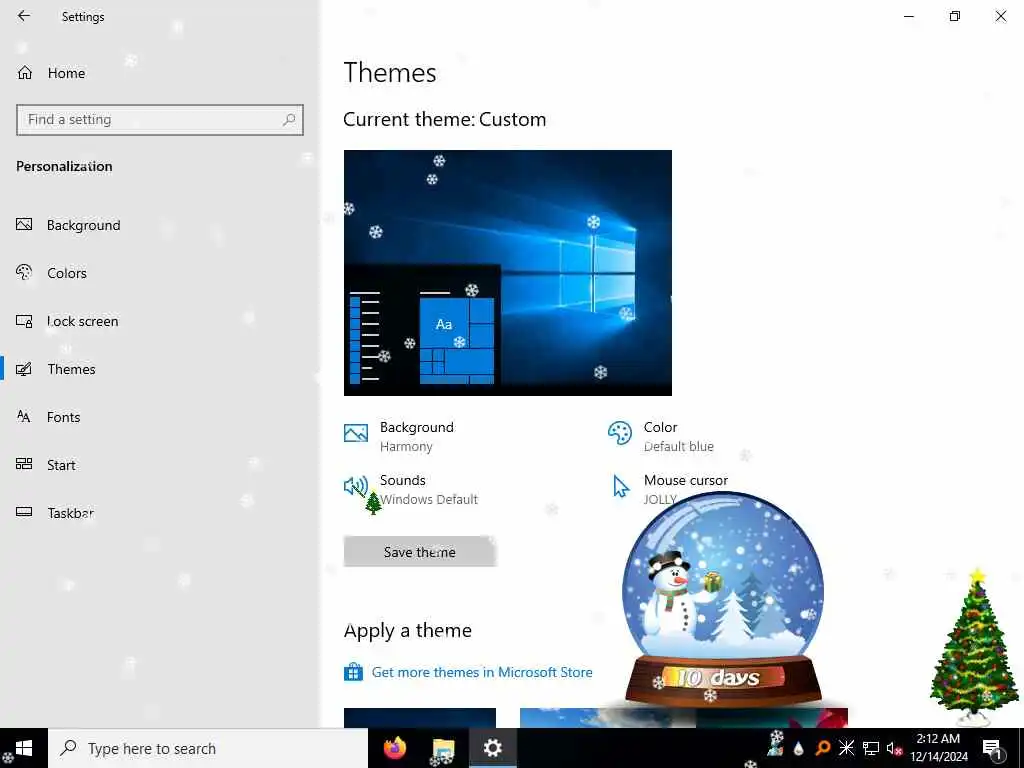Click the Home house icon
This screenshot has width=1024, height=768.
click(x=25, y=73)
